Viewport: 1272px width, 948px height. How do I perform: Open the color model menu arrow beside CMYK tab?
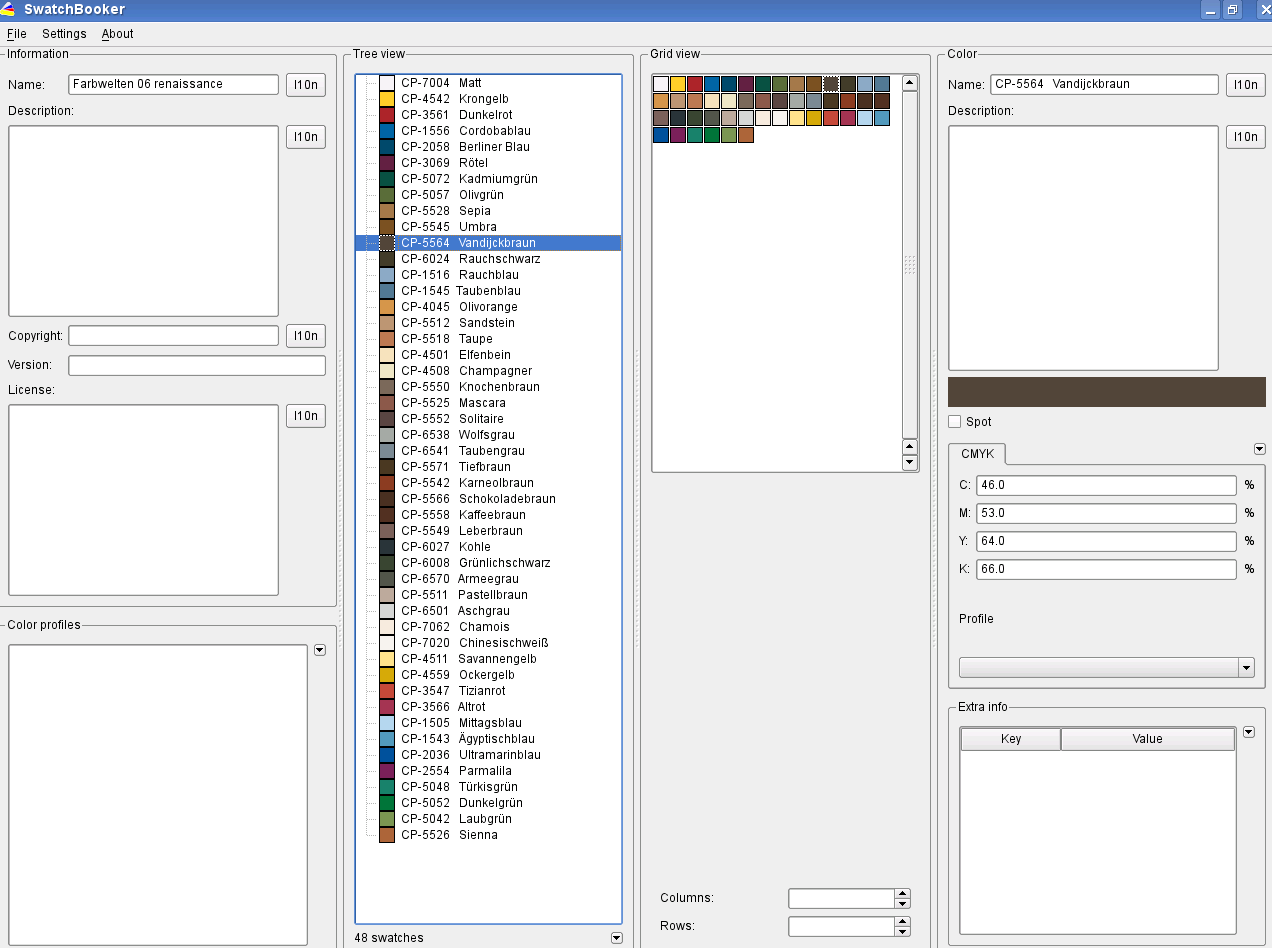pyautogui.click(x=1259, y=449)
